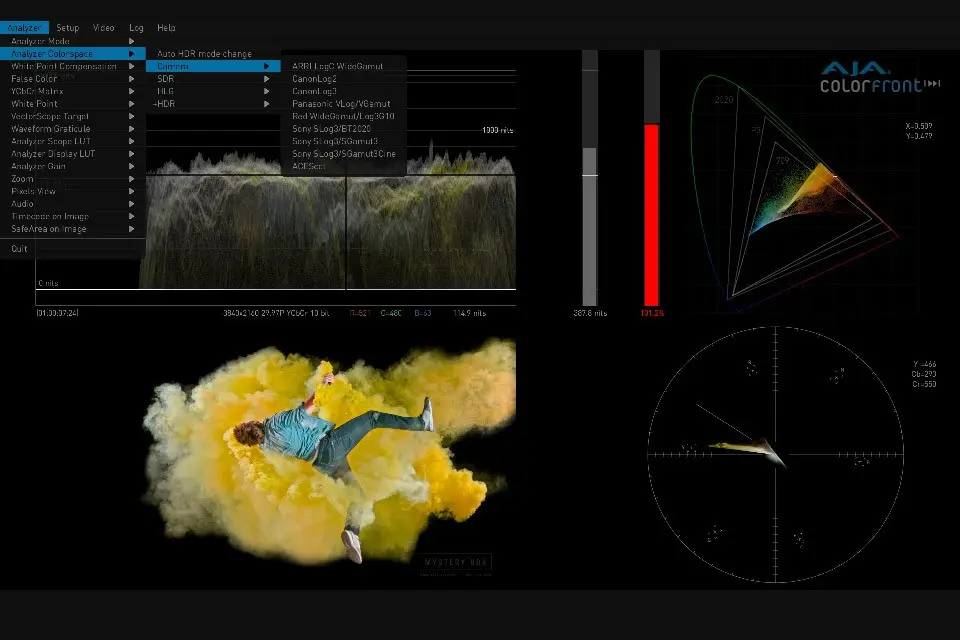Toggle Auto HDR mode change

(x=204, y=53)
